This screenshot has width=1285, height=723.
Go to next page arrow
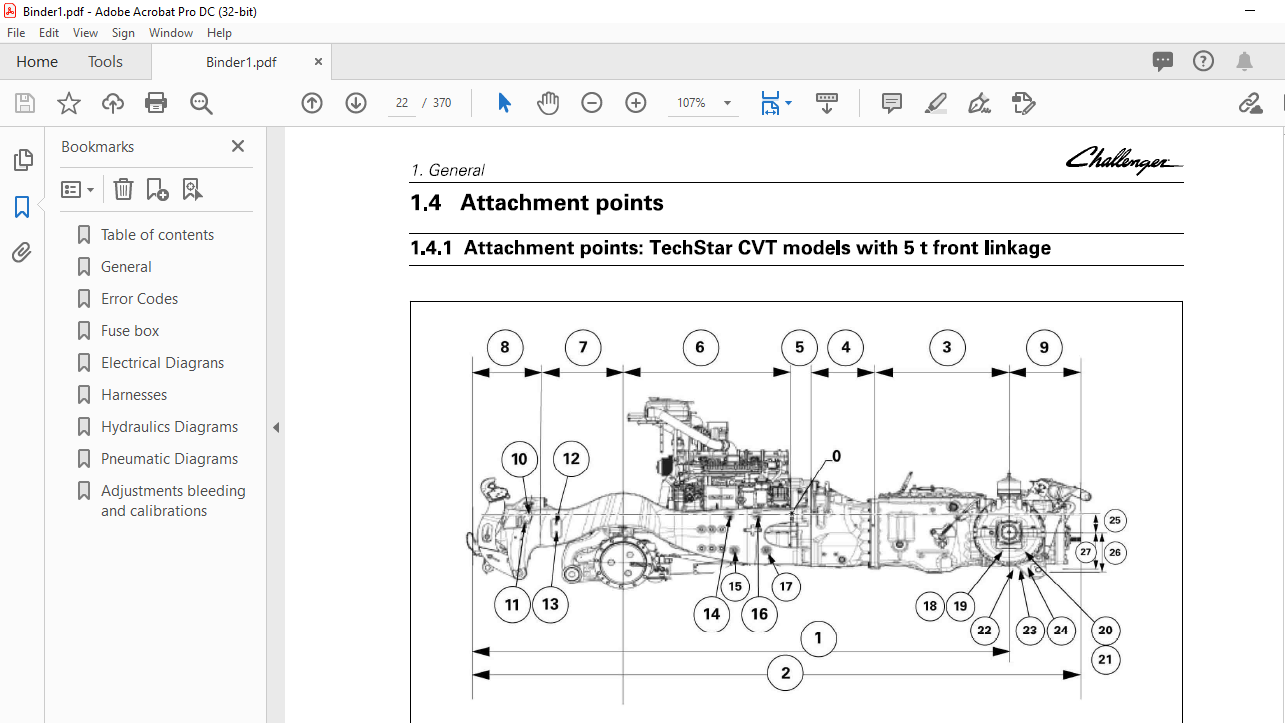(x=356, y=103)
